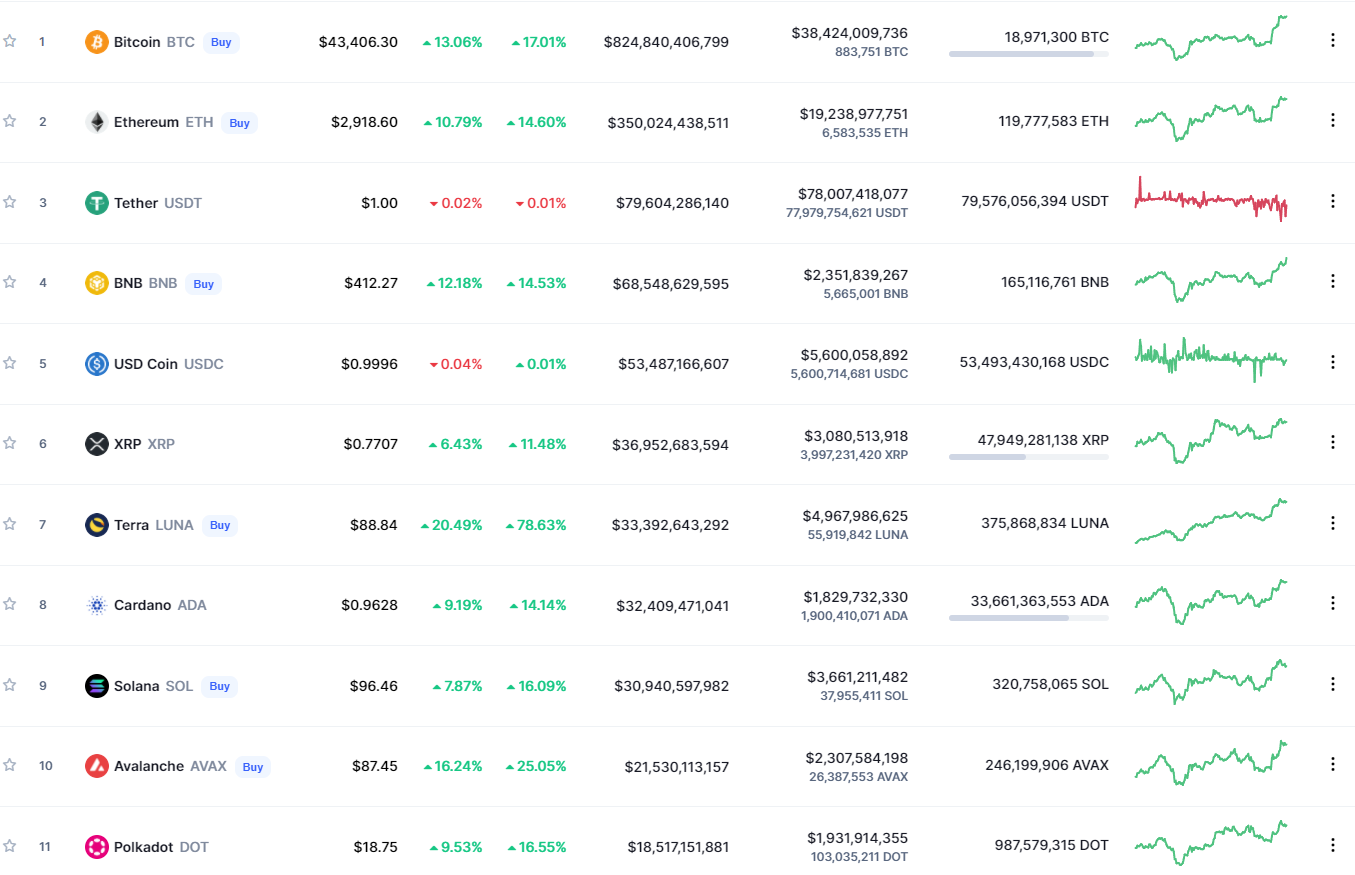This screenshot has width=1355, height=875.
Task: Show more options for USD Coin
Action: click(1332, 362)
